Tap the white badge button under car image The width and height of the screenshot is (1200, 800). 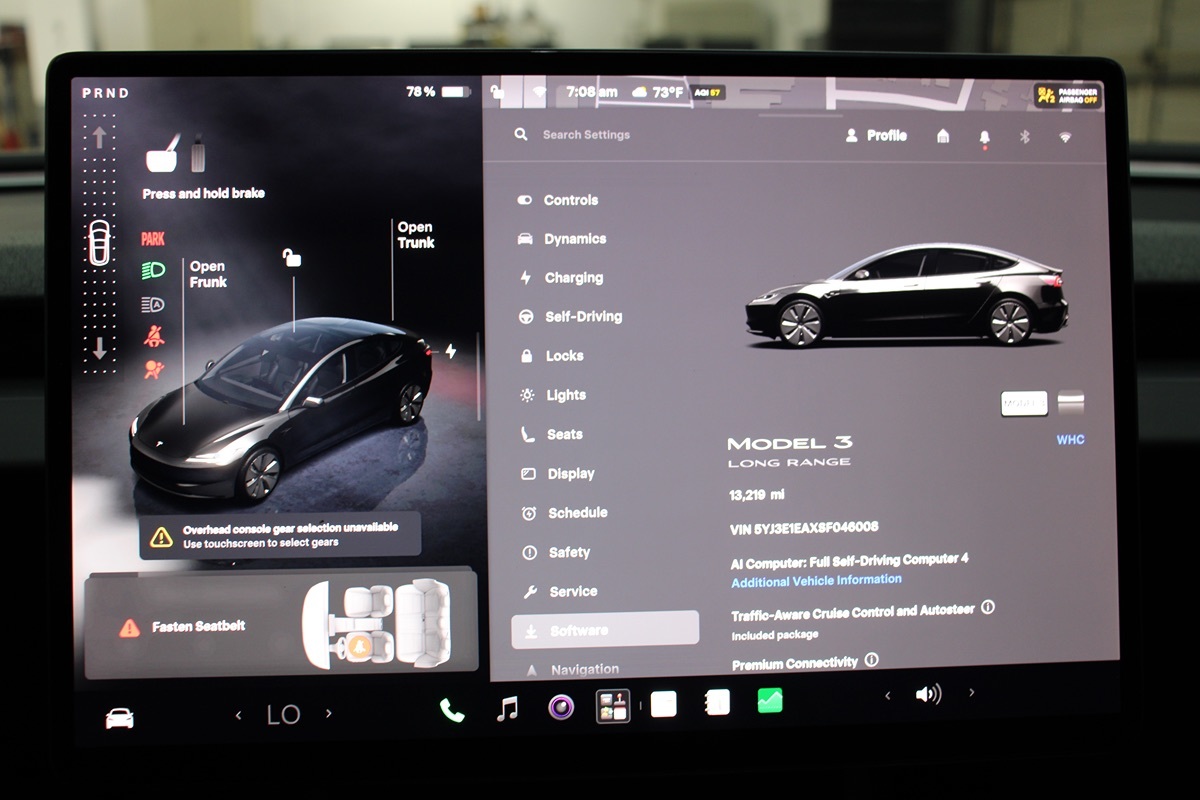pos(1024,403)
